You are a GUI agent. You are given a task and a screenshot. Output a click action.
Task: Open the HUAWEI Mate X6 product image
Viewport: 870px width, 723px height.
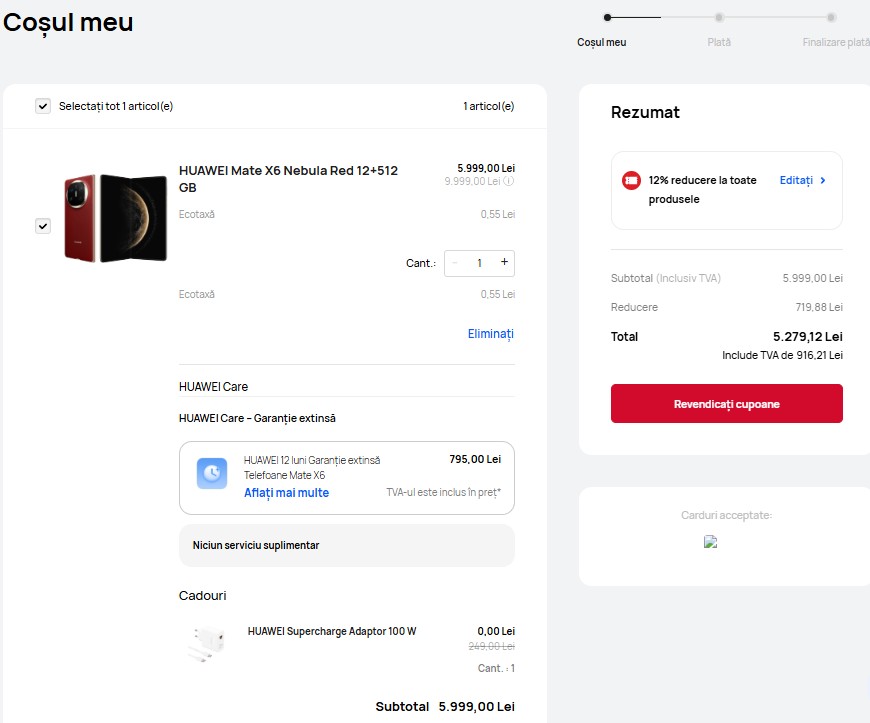[116, 218]
